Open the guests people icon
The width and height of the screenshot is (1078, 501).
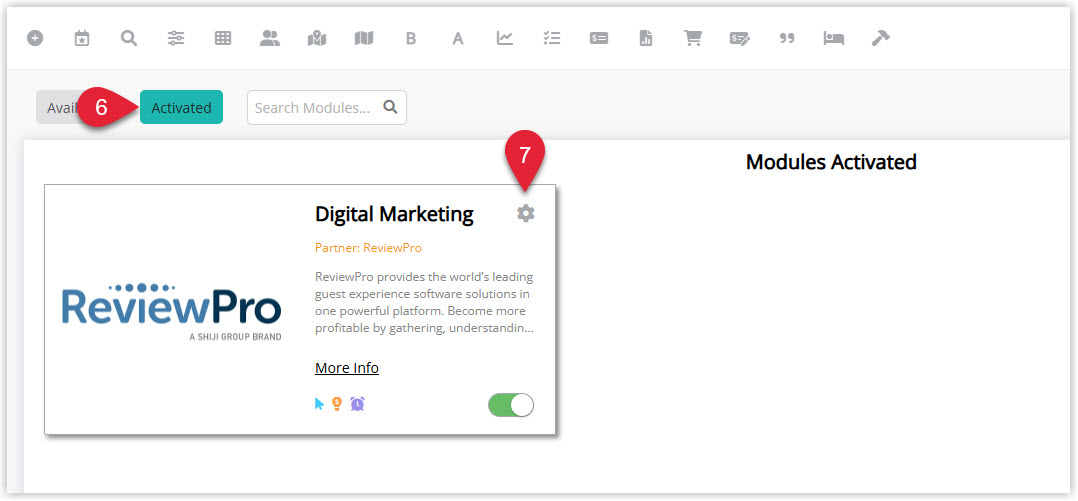[x=270, y=38]
